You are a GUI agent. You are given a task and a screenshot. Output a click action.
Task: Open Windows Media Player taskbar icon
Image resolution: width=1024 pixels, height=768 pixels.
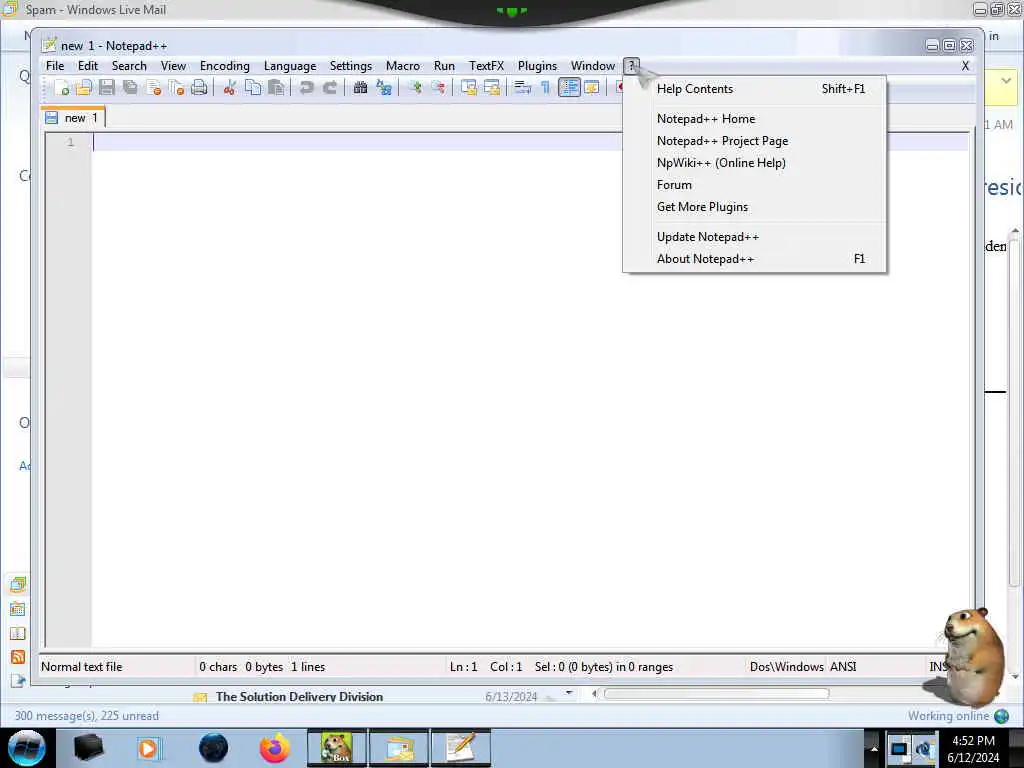(x=148, y=748)
